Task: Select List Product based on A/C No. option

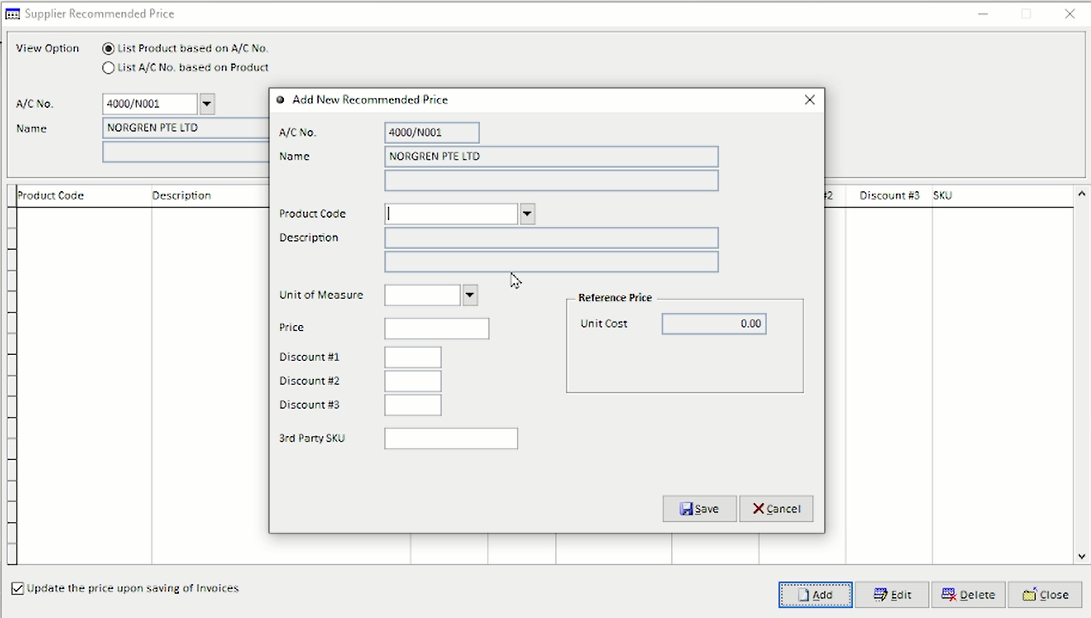Action: [x=108, y=49]
